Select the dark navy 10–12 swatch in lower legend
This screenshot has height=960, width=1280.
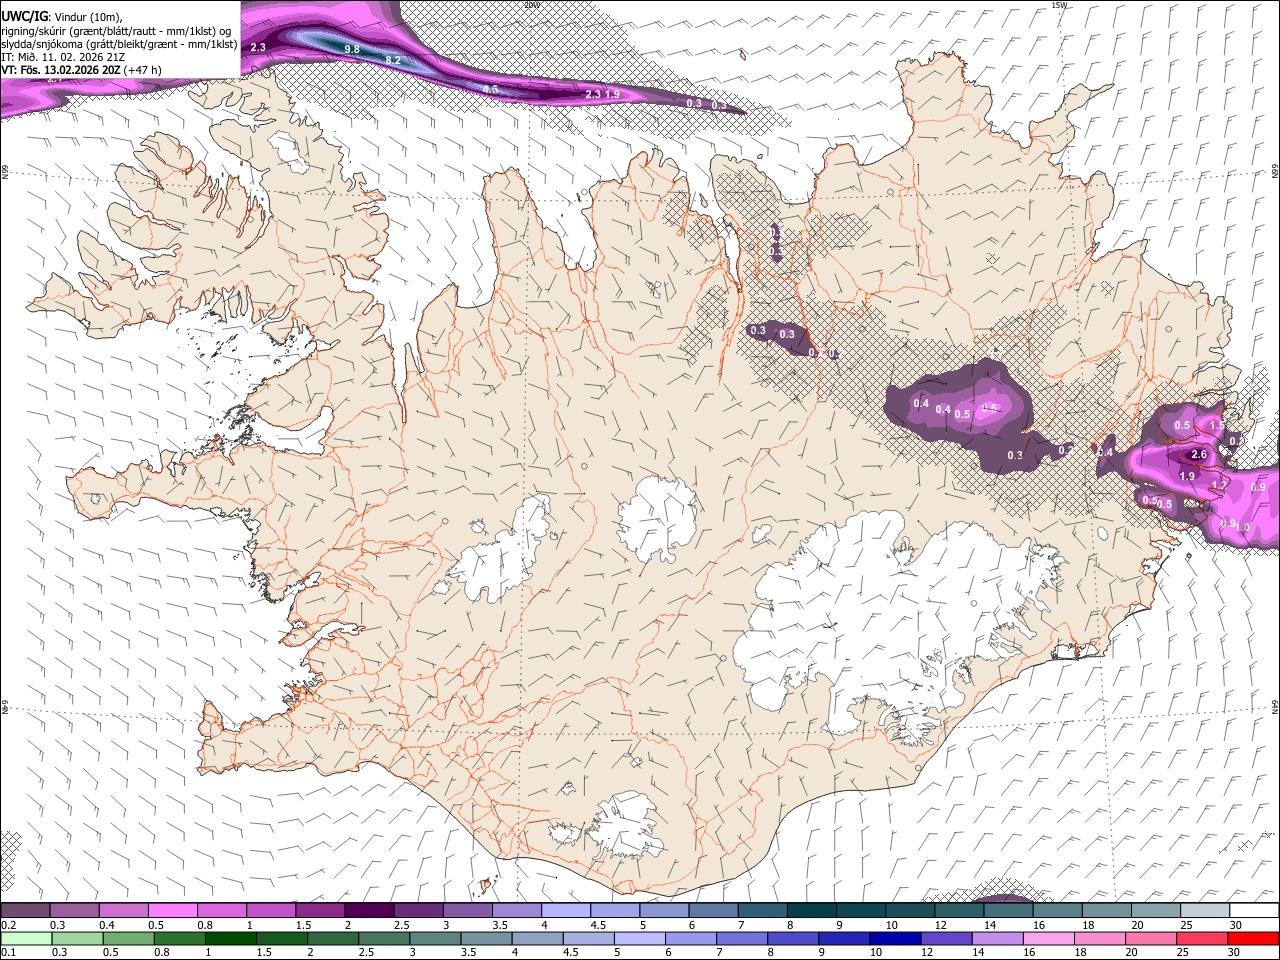pyautogui.click(x=893, y=938)
